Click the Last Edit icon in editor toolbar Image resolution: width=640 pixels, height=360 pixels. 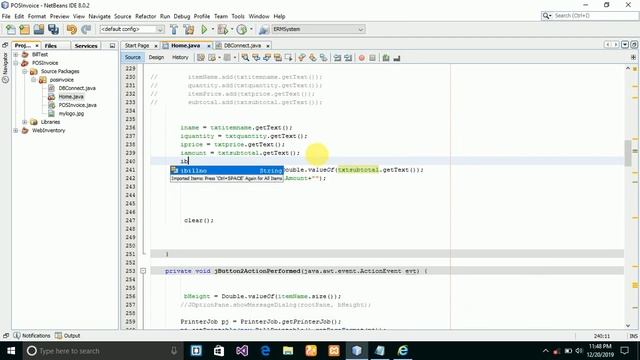[201, 58]
